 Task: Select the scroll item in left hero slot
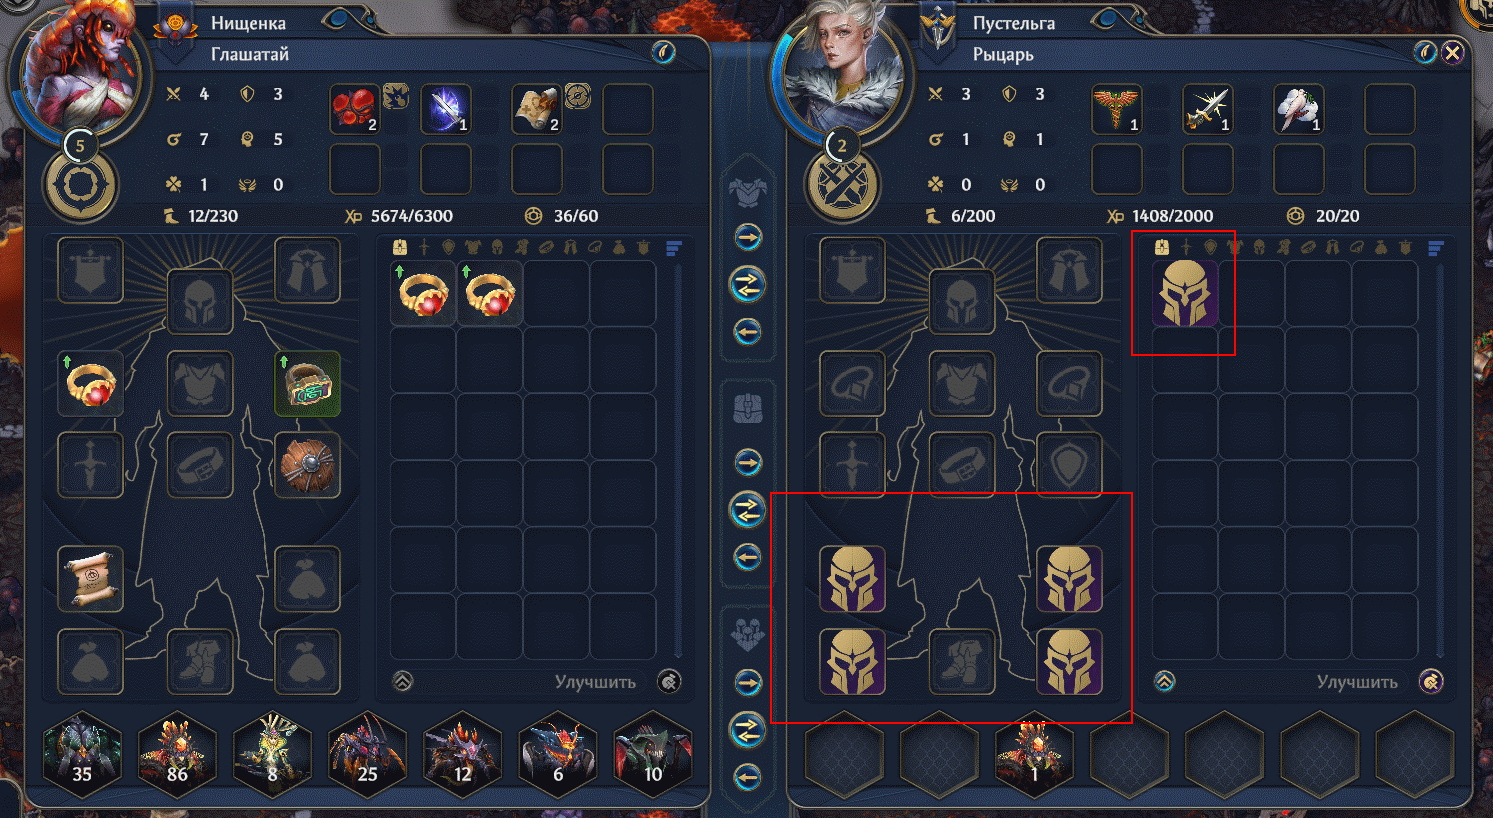pos(91,579)
